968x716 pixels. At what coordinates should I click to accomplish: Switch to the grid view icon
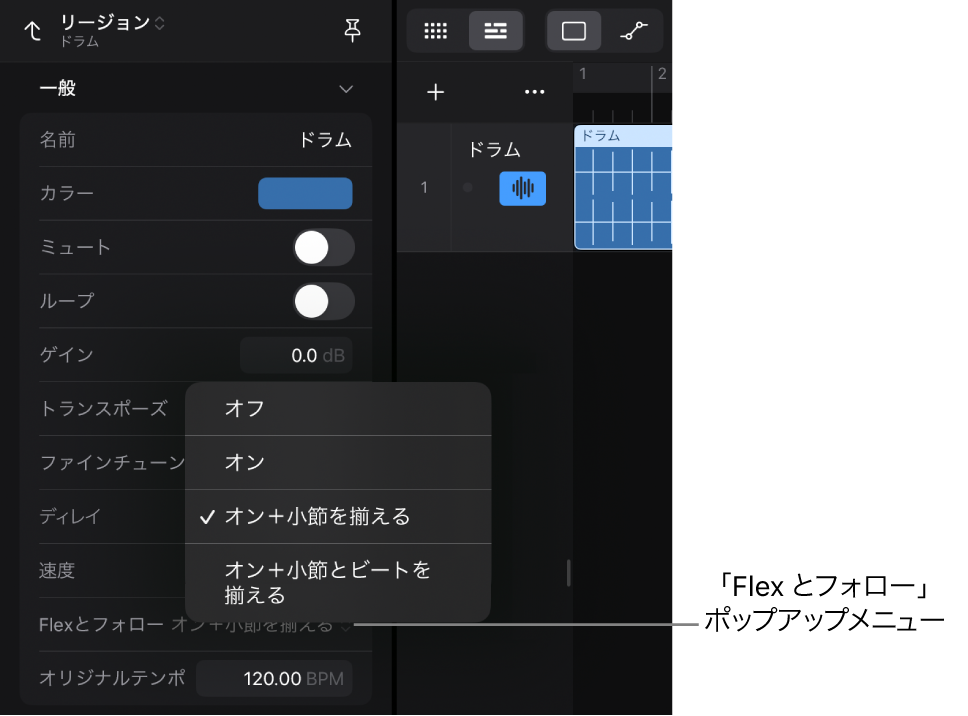[x=435, y=30]
